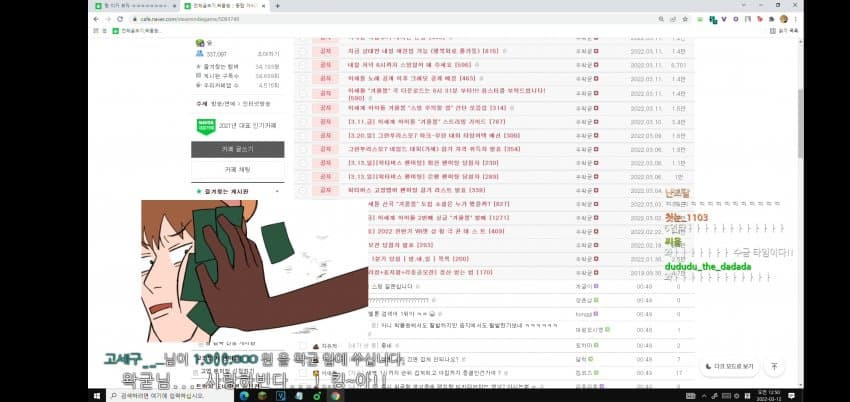Tick the checkbox for notice row [338]
Image resolution: width=850 pixels, height=402 pixels.
[x=302, y=190]
